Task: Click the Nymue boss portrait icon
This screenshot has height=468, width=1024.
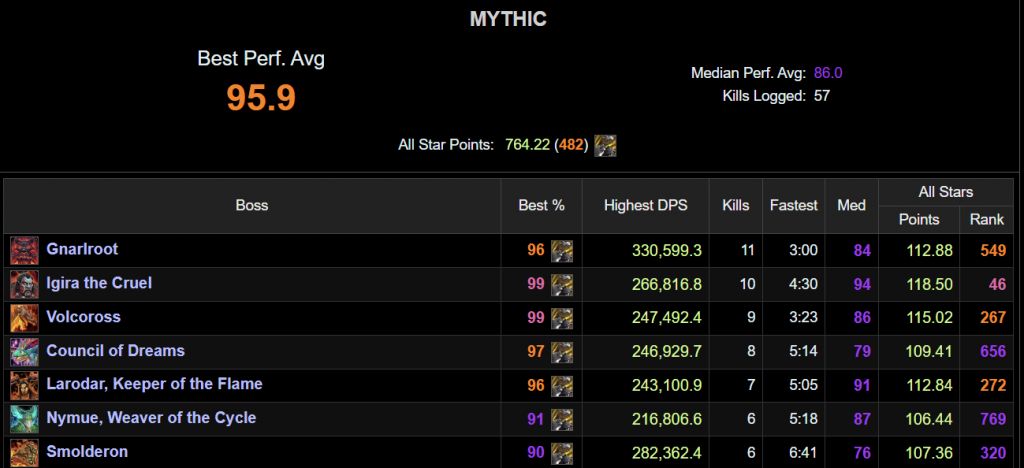Action: pyautogui.click(x=25, y=419)
